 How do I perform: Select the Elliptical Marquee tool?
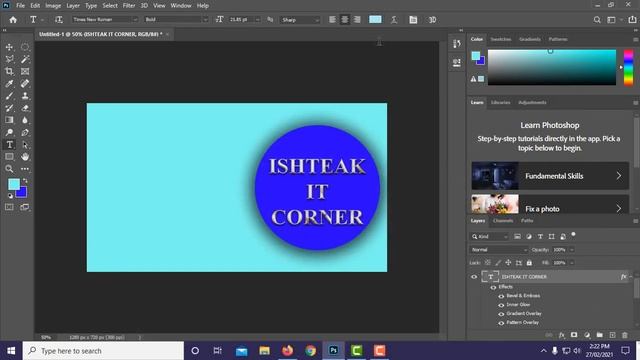[25, 47]
